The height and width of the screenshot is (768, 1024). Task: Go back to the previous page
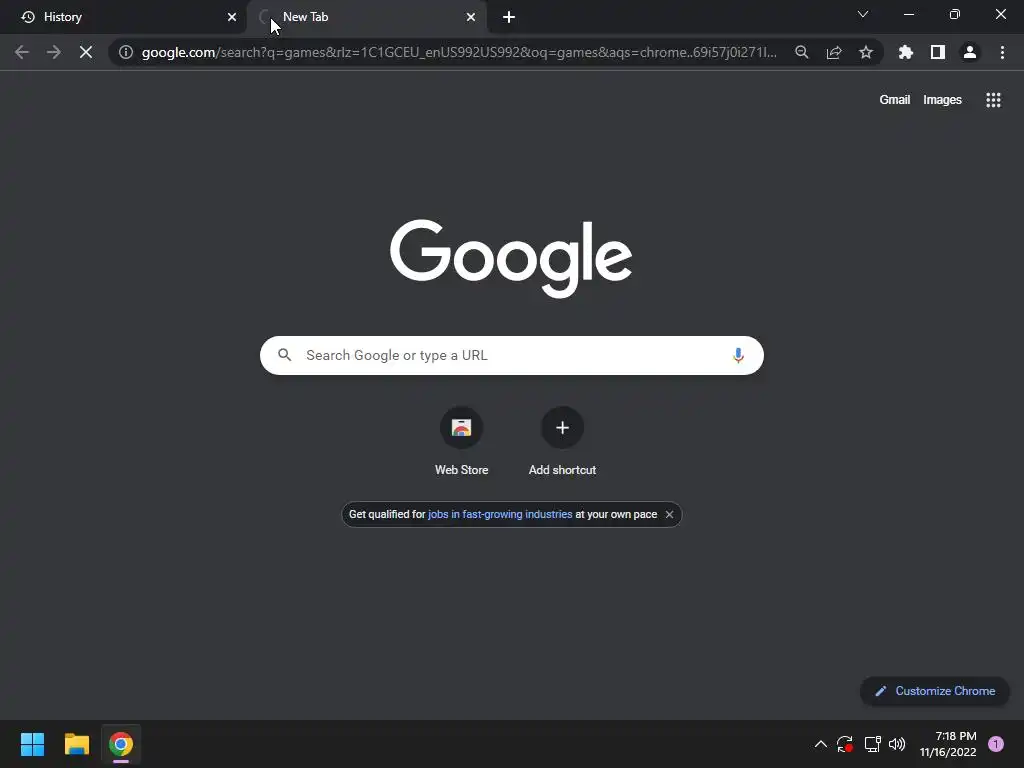(22, 52)
